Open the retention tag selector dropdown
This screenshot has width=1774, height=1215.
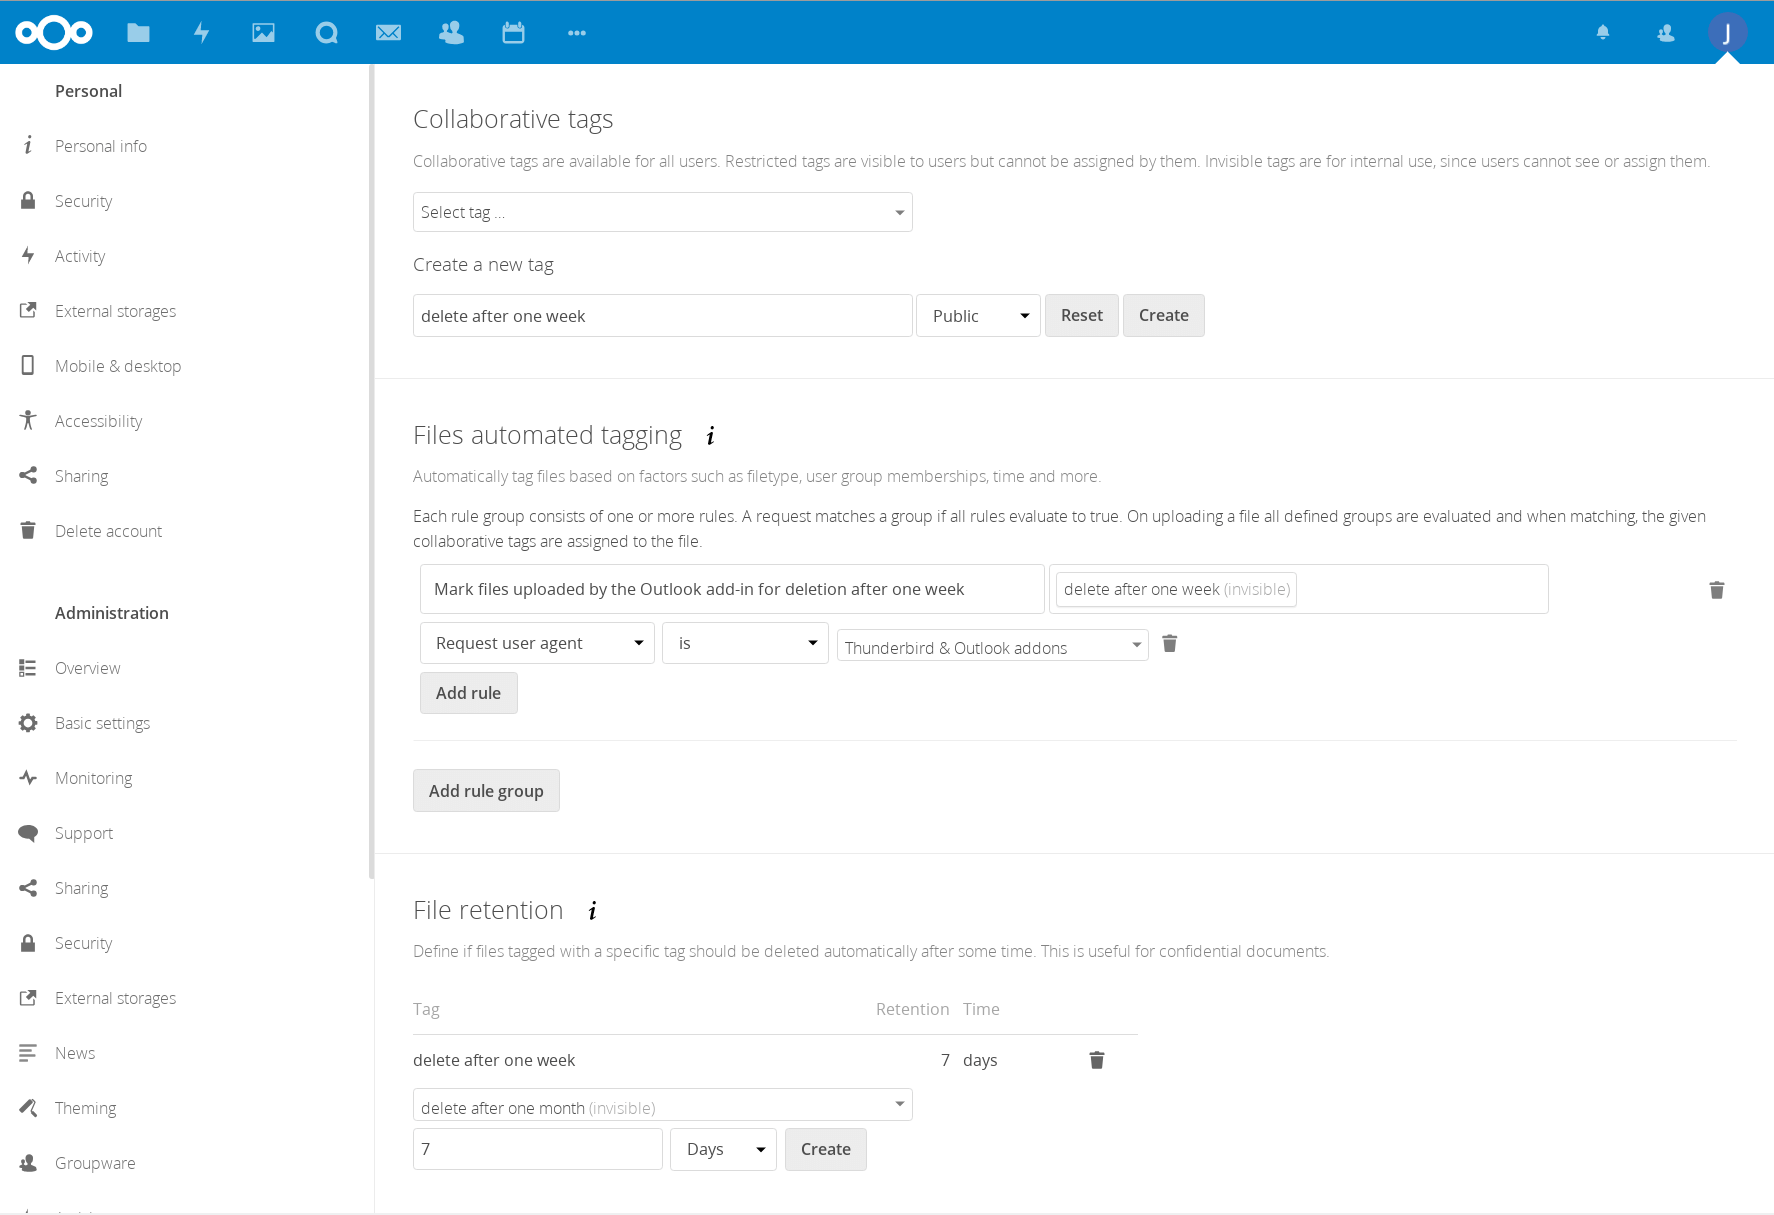coord(662,1105)
